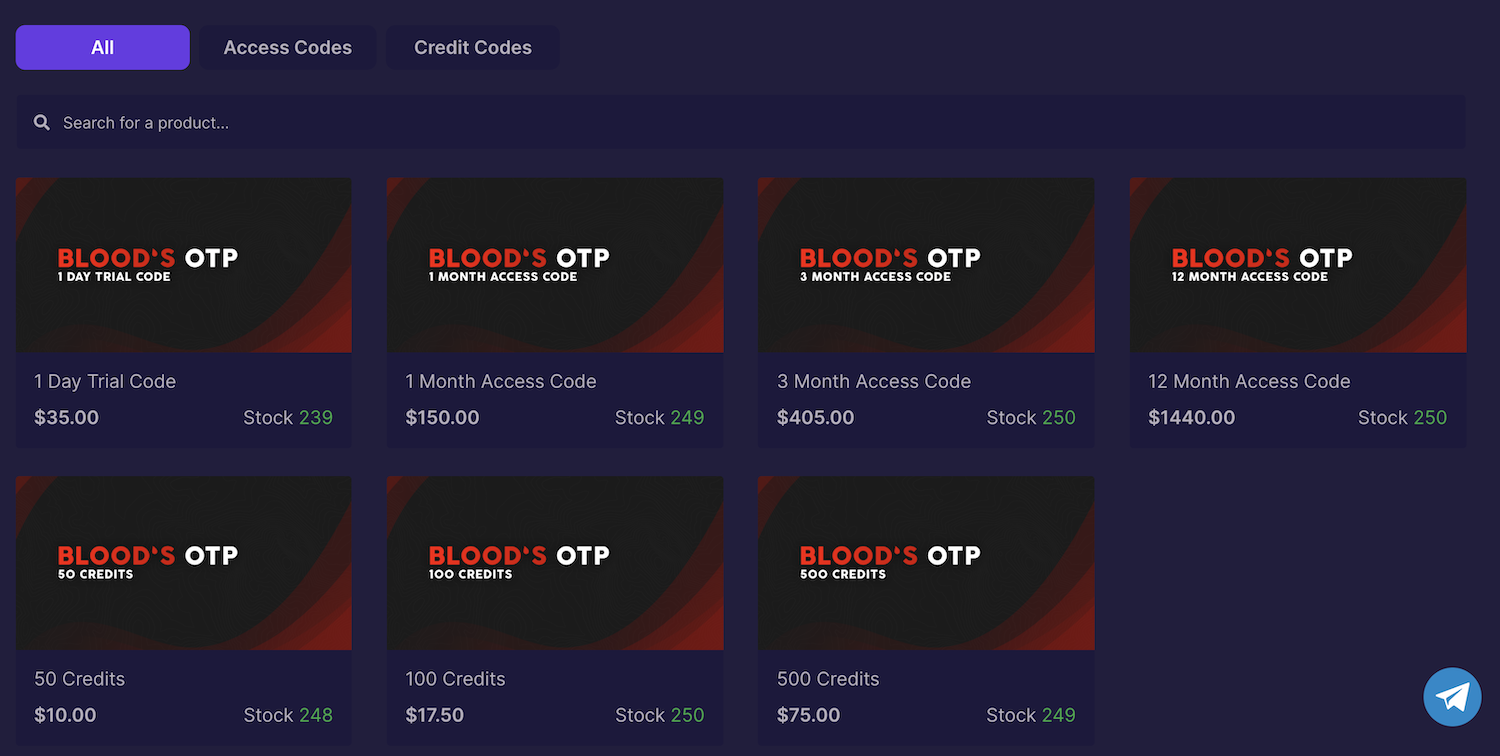Open the 1 Day Trial Code banner image
Image resolution: width=1500 pixels, height=756 pixels.
184,265
